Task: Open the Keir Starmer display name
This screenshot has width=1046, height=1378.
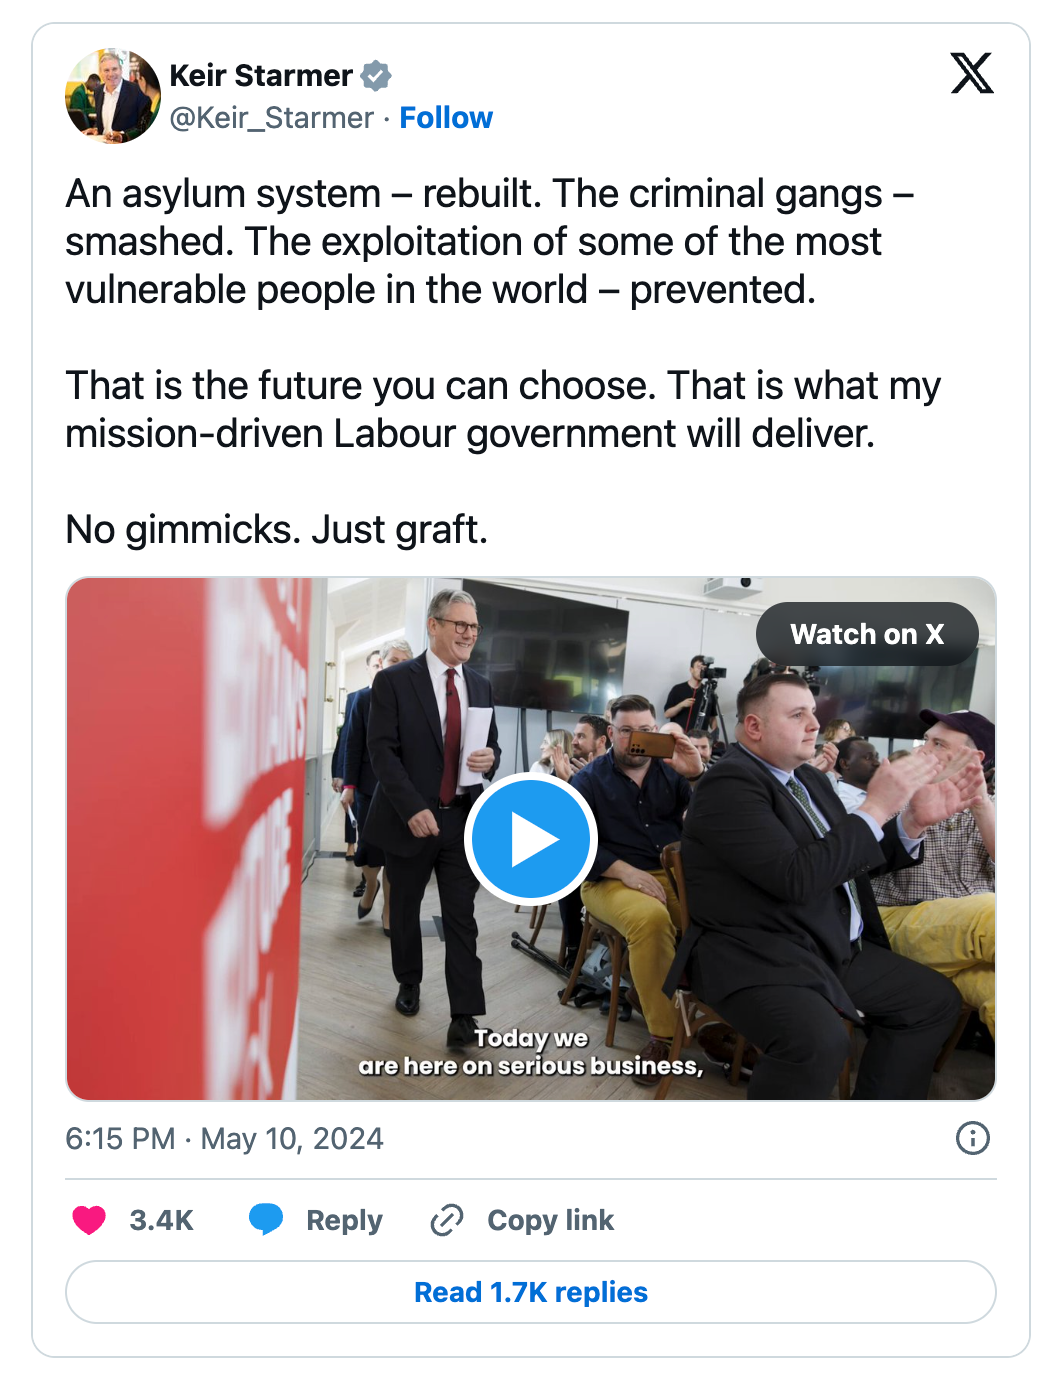Action: point(261,75)
